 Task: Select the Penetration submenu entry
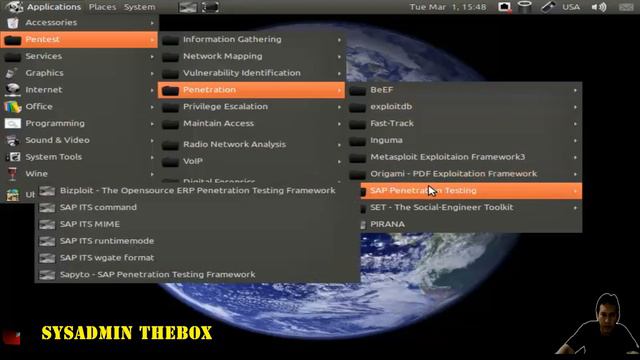coord(251,90)
